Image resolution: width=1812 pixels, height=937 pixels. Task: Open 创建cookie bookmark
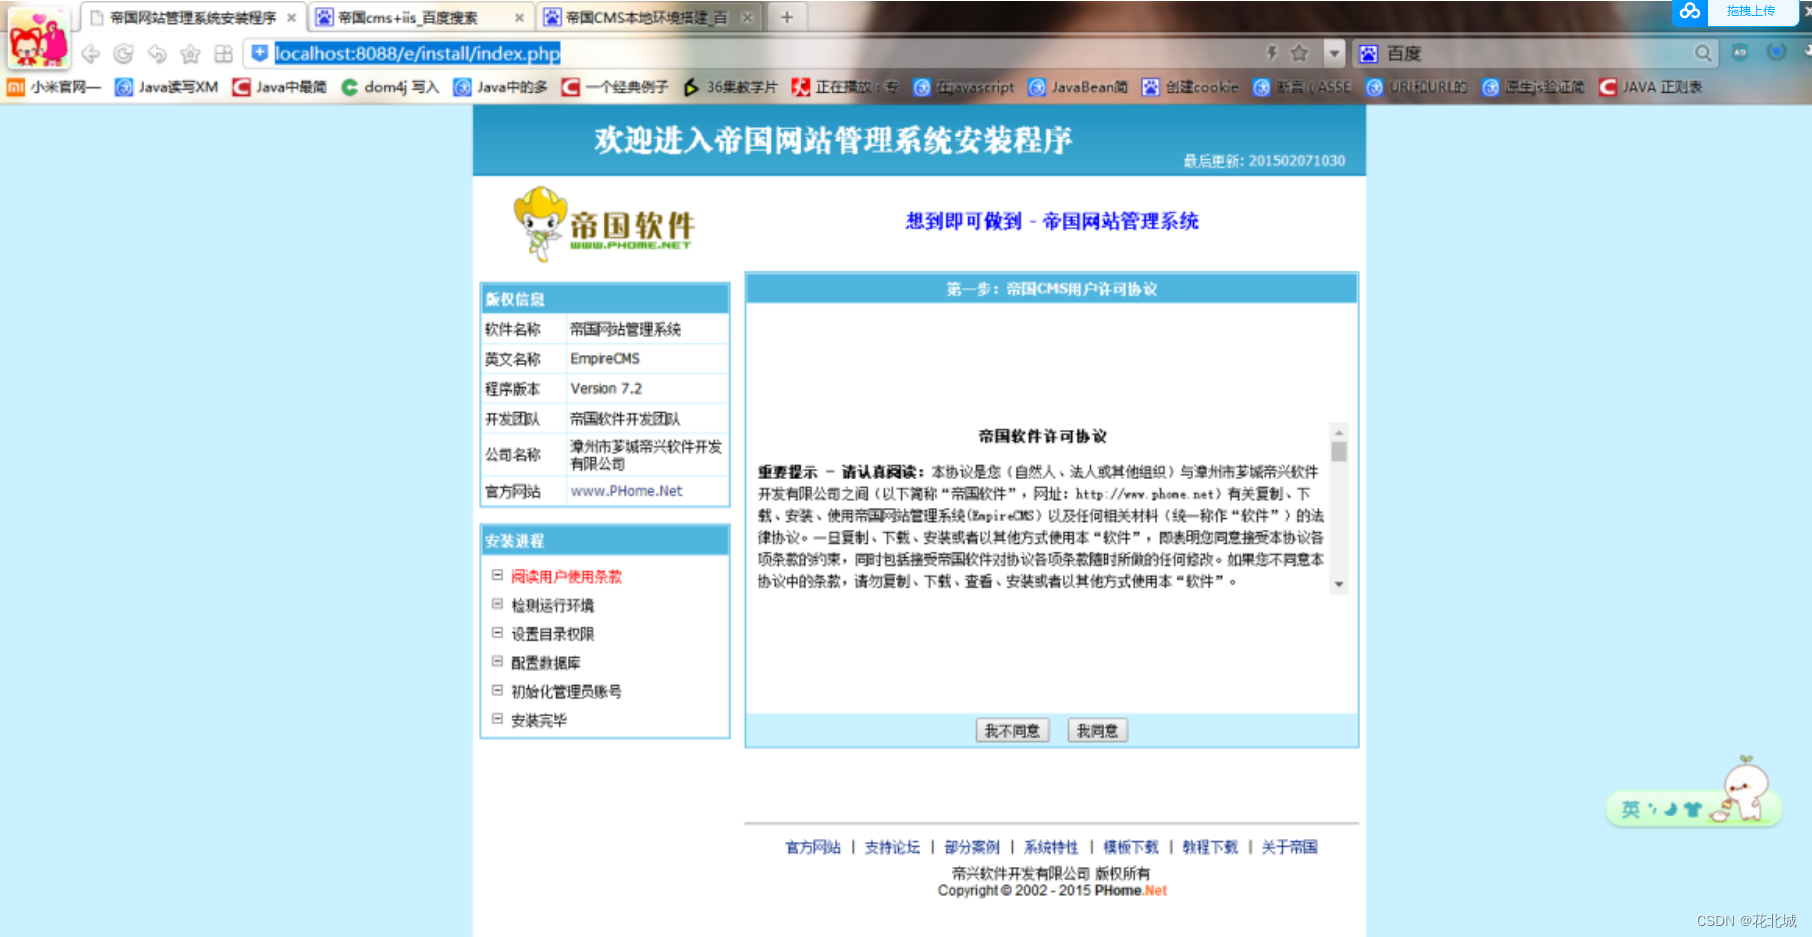point(1191,87)
